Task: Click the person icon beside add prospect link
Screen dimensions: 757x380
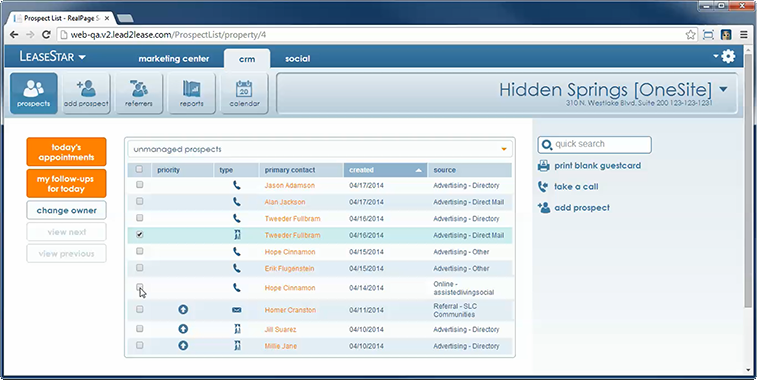Action: [544, 208]
